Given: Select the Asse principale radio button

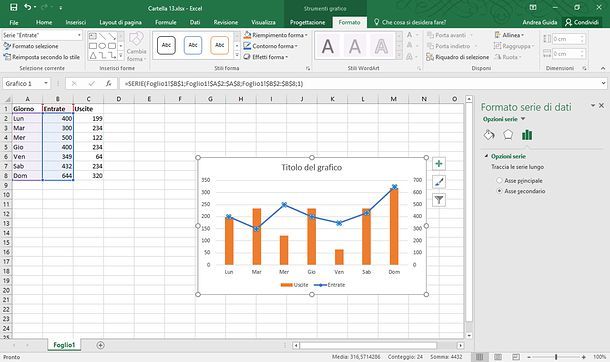Looking at the screenshot, I should (499, 180).
